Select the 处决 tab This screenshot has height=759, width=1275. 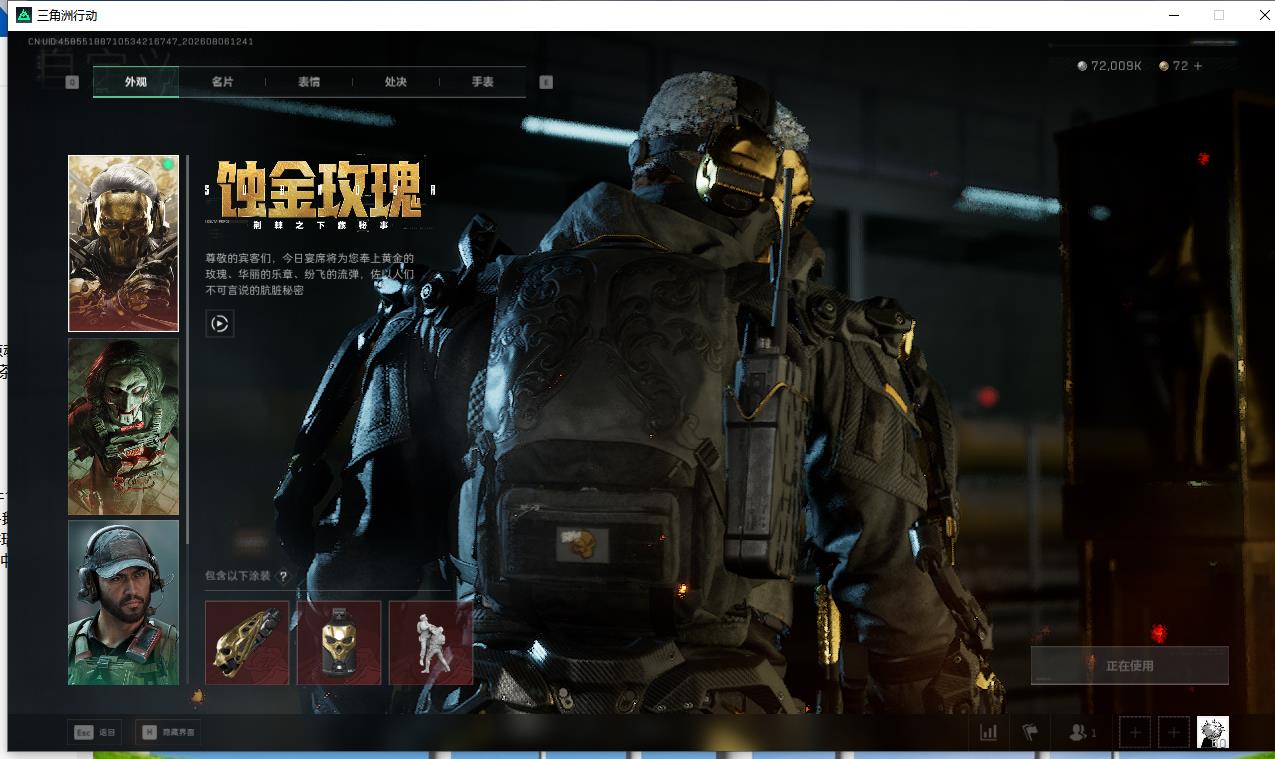(x=396, y=82)
